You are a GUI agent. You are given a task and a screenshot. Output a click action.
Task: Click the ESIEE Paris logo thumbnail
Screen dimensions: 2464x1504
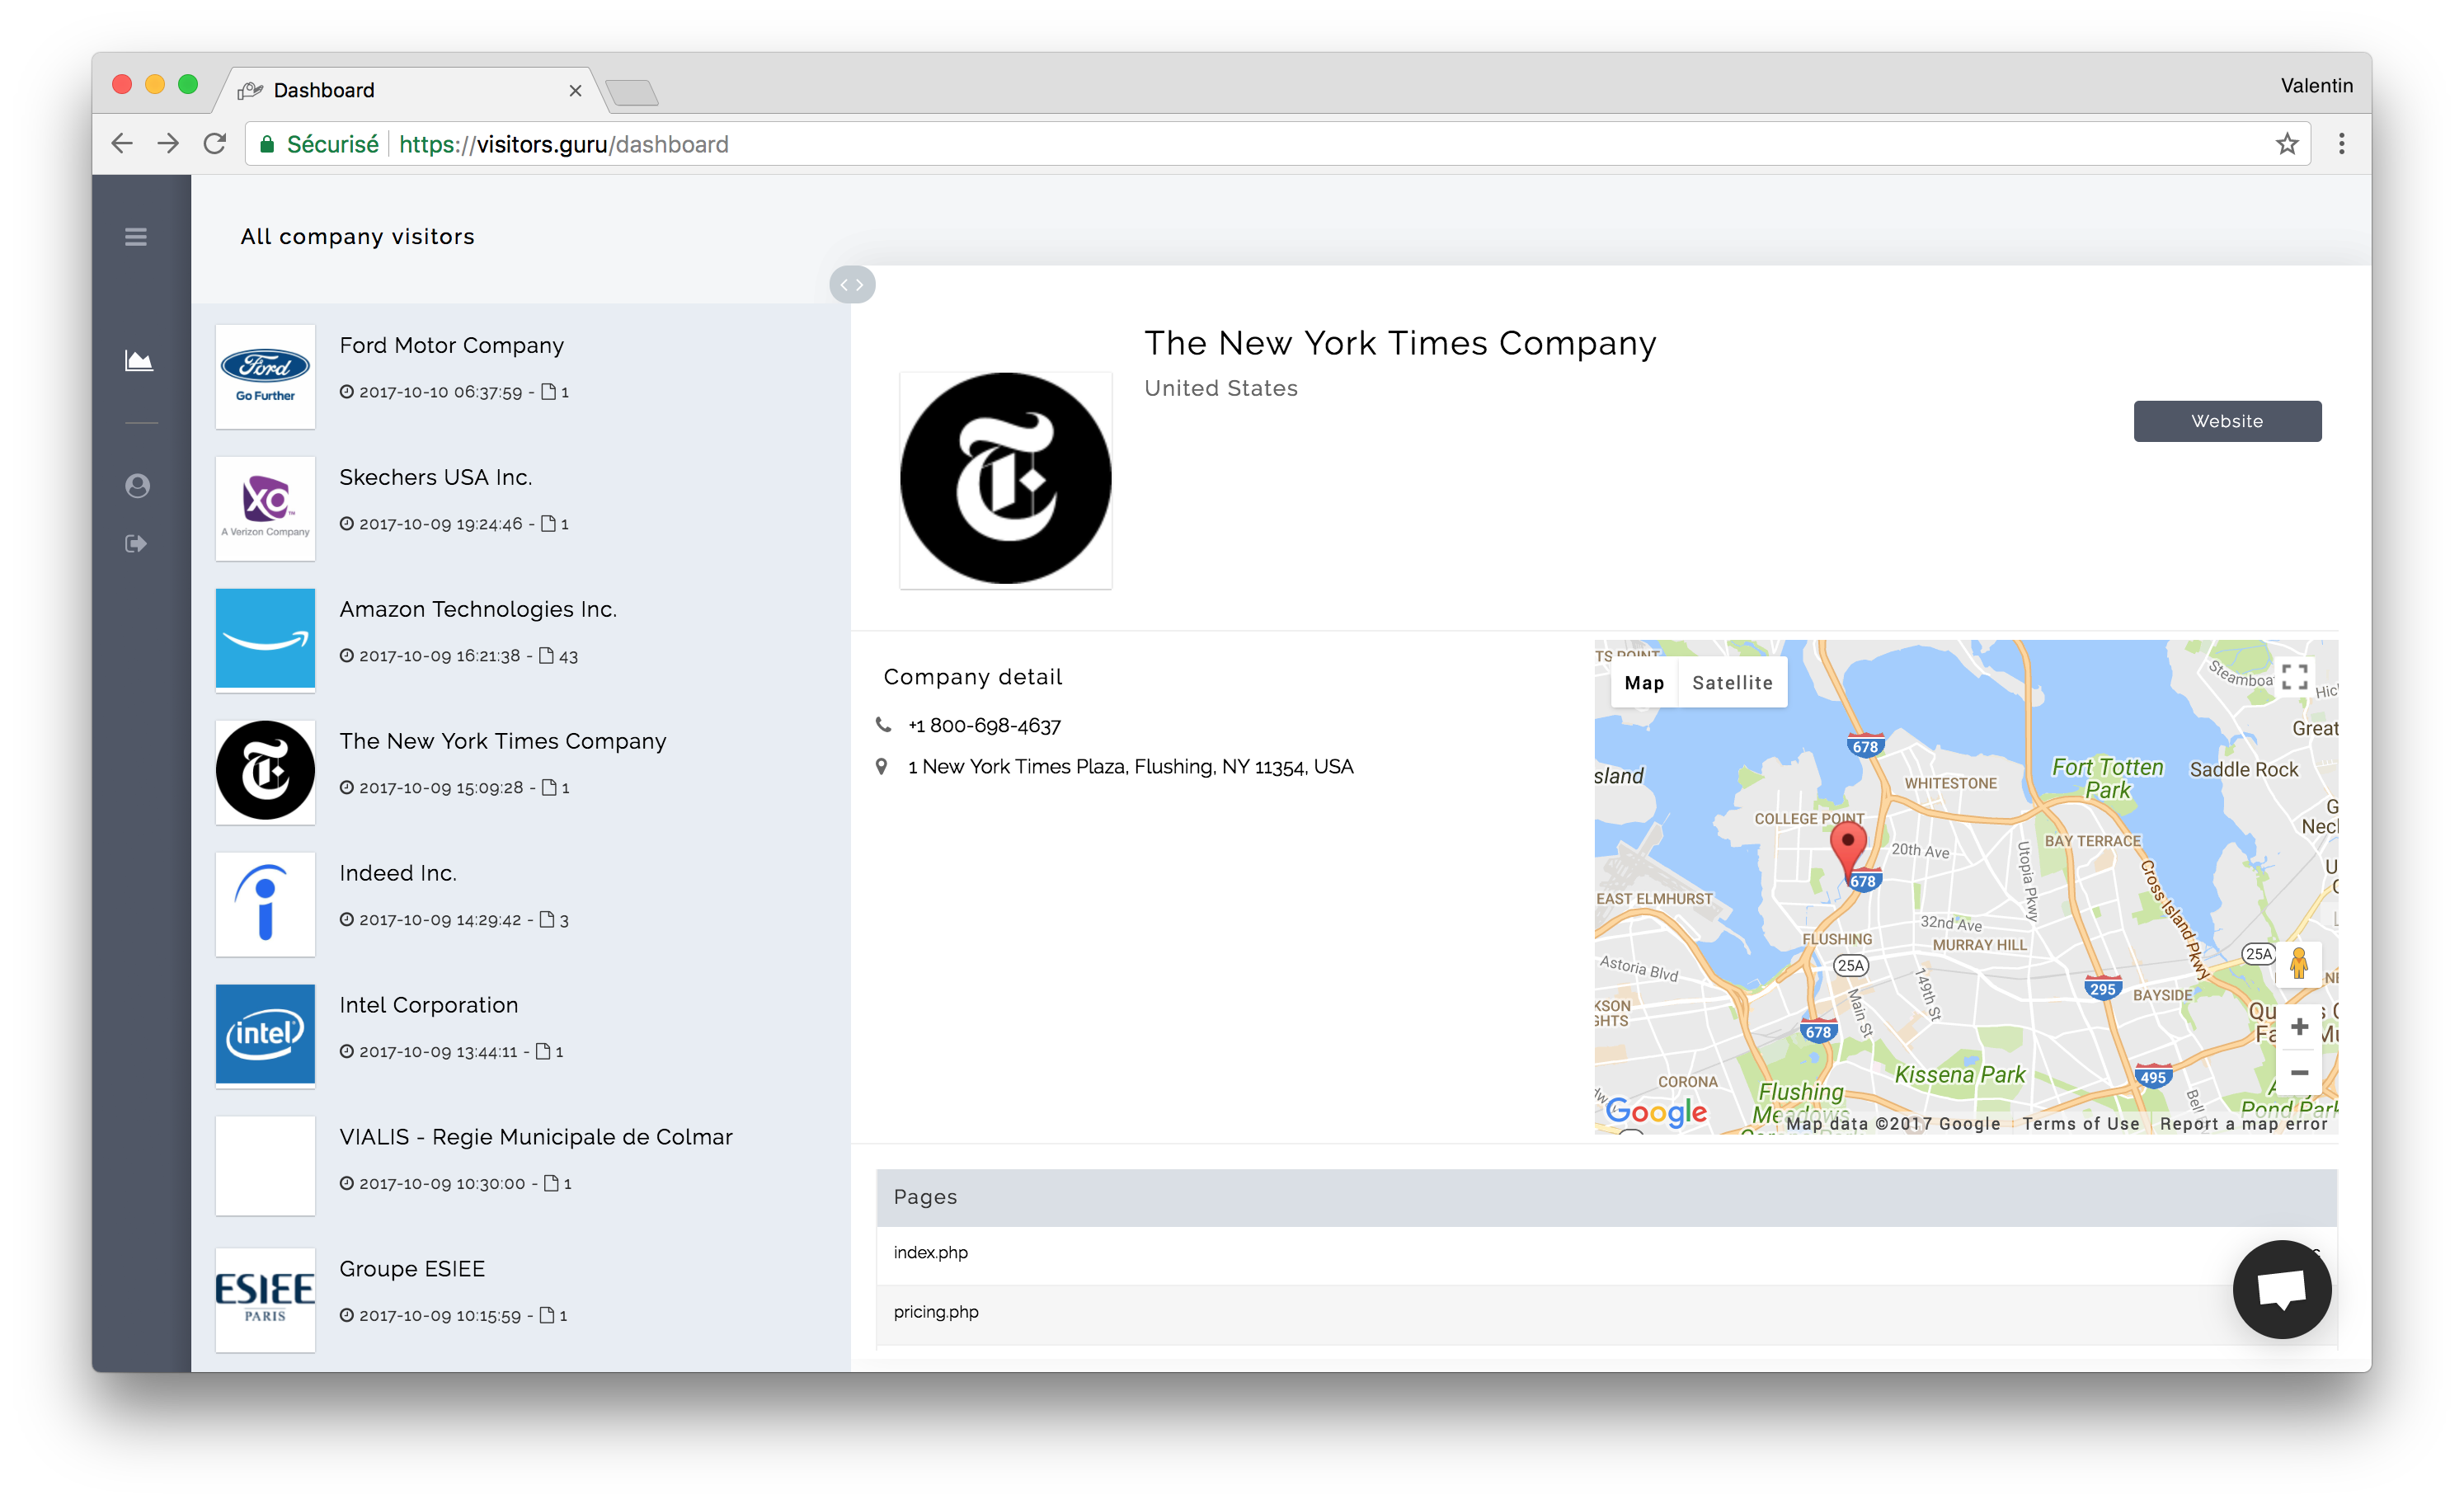265,1299
